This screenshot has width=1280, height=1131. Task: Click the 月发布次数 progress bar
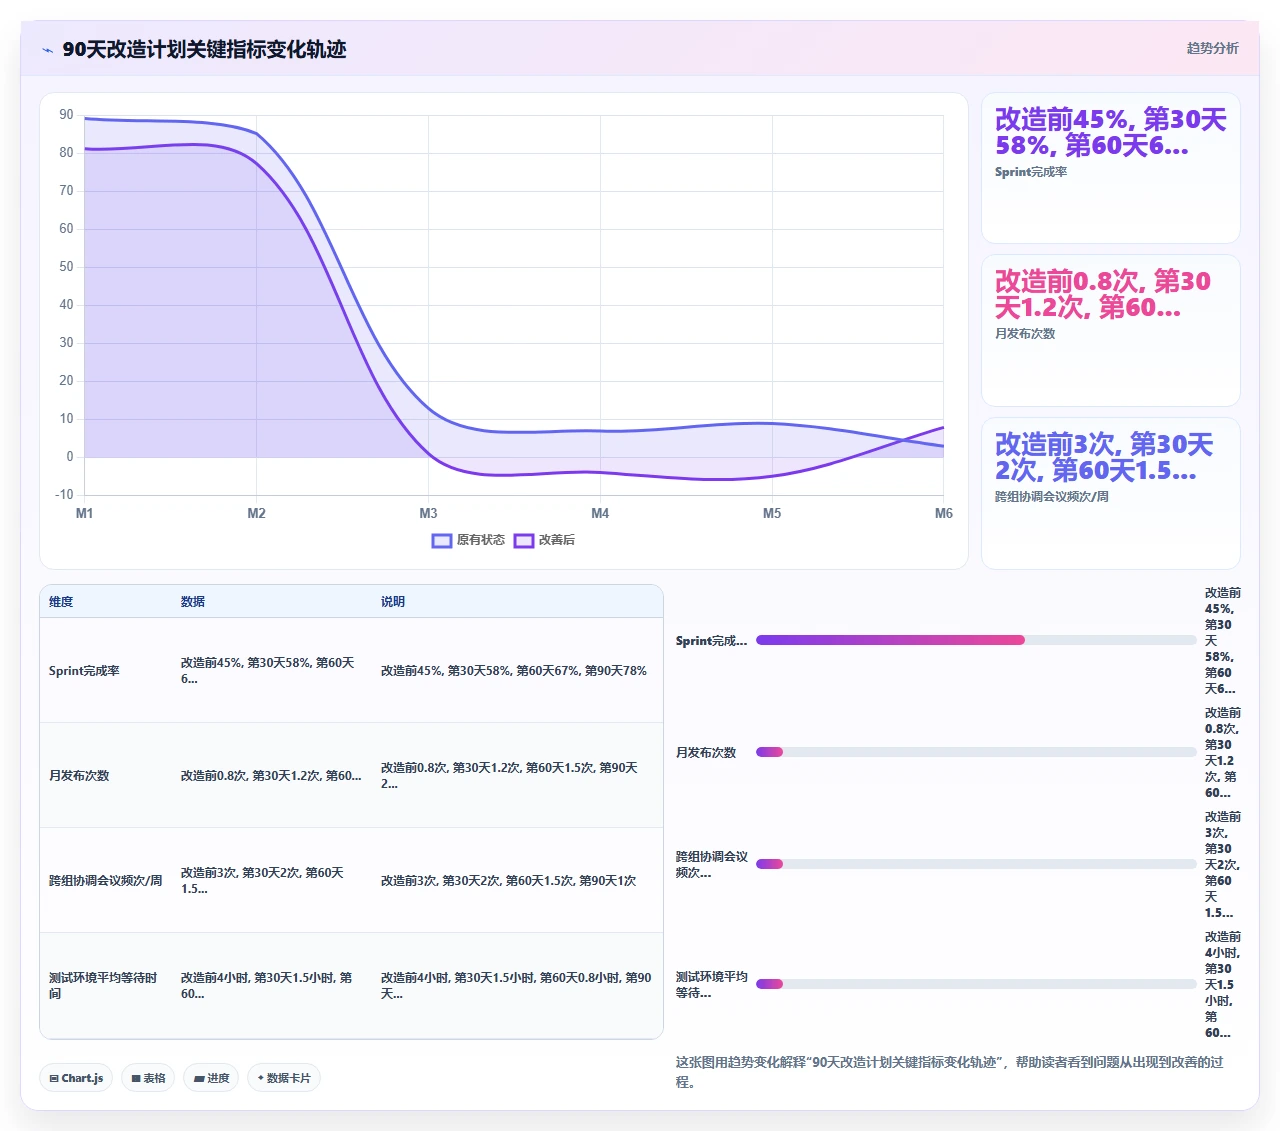(x=976, y=752)
